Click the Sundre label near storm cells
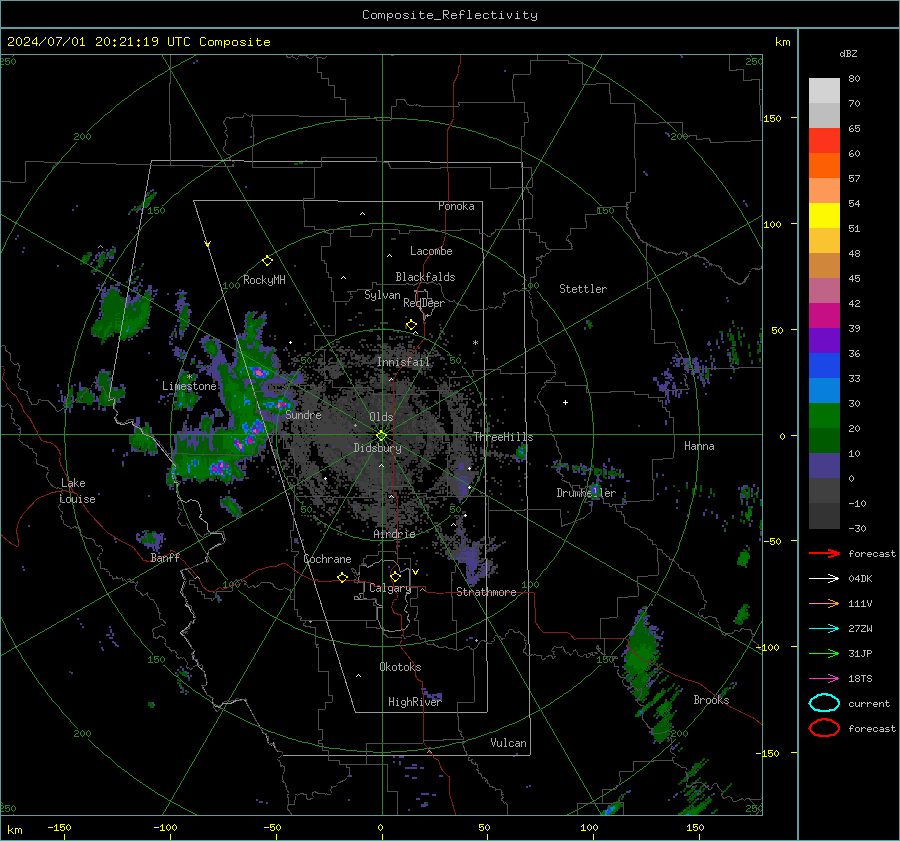900x841 pixels. point(303,415)
